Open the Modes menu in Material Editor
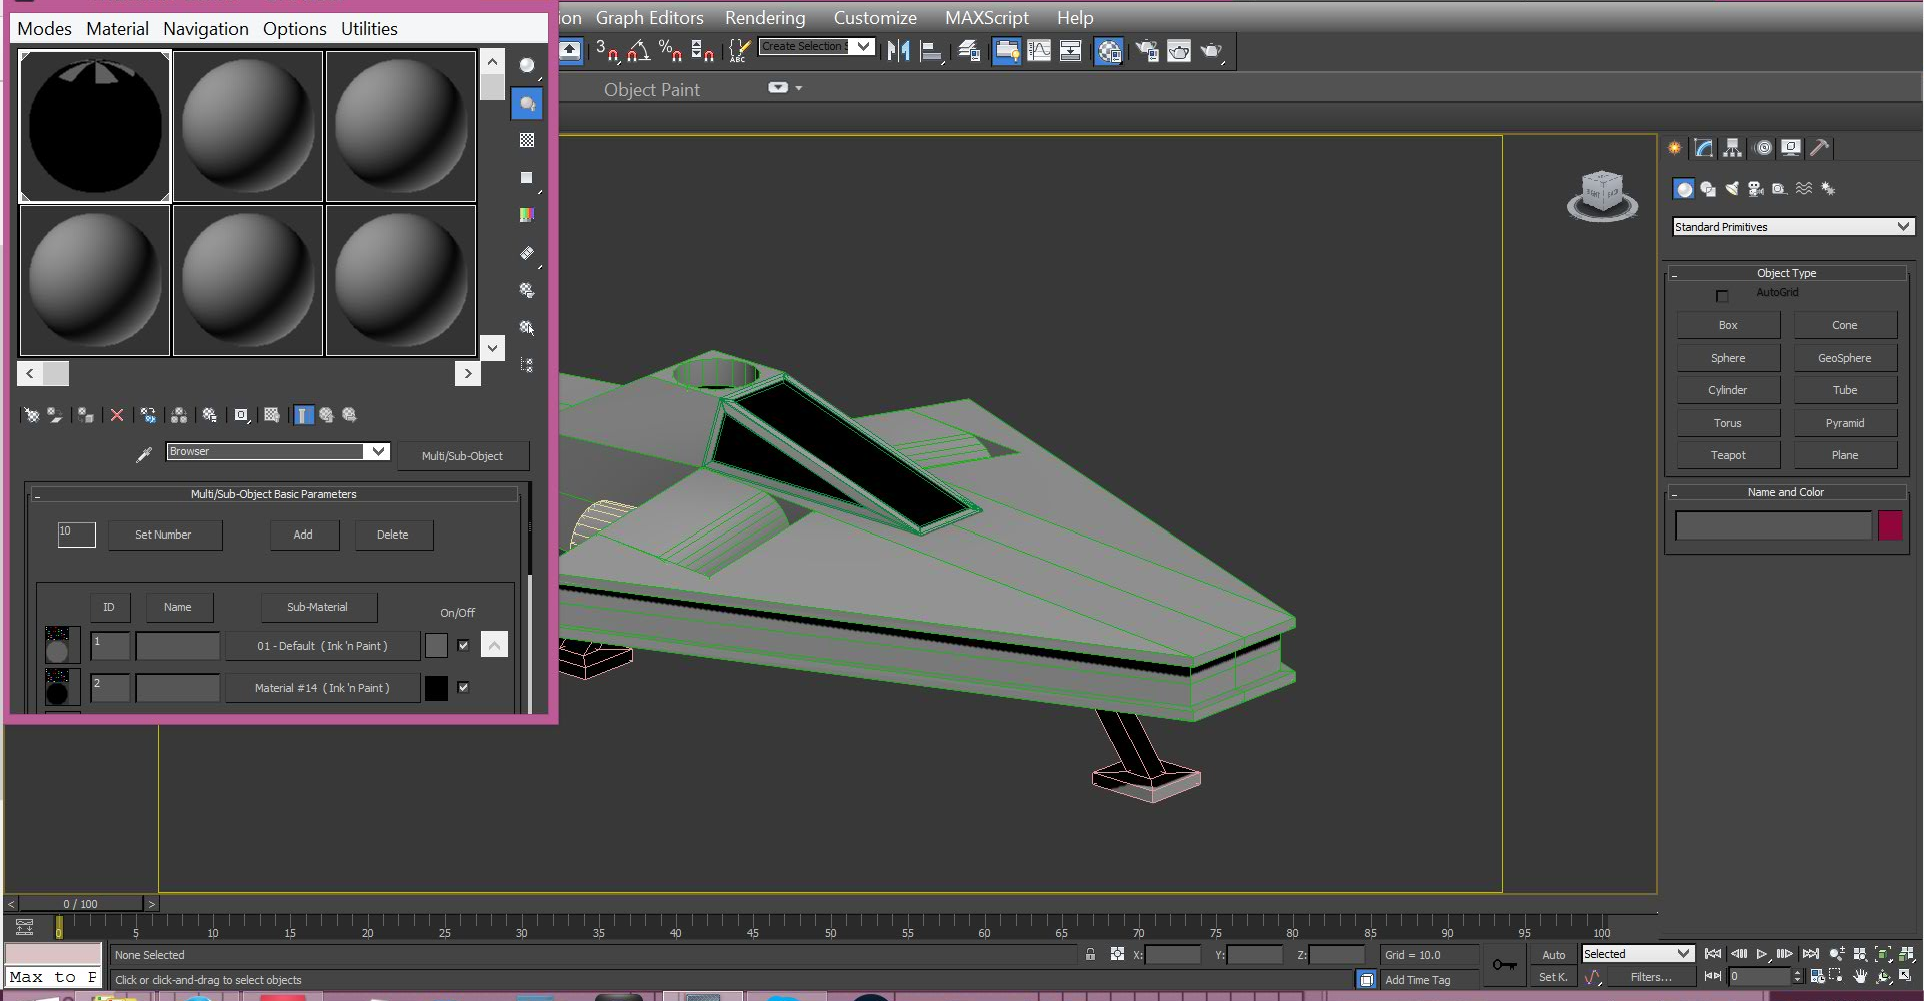Screen dimensions: 1924x1001 pos(44,29)
